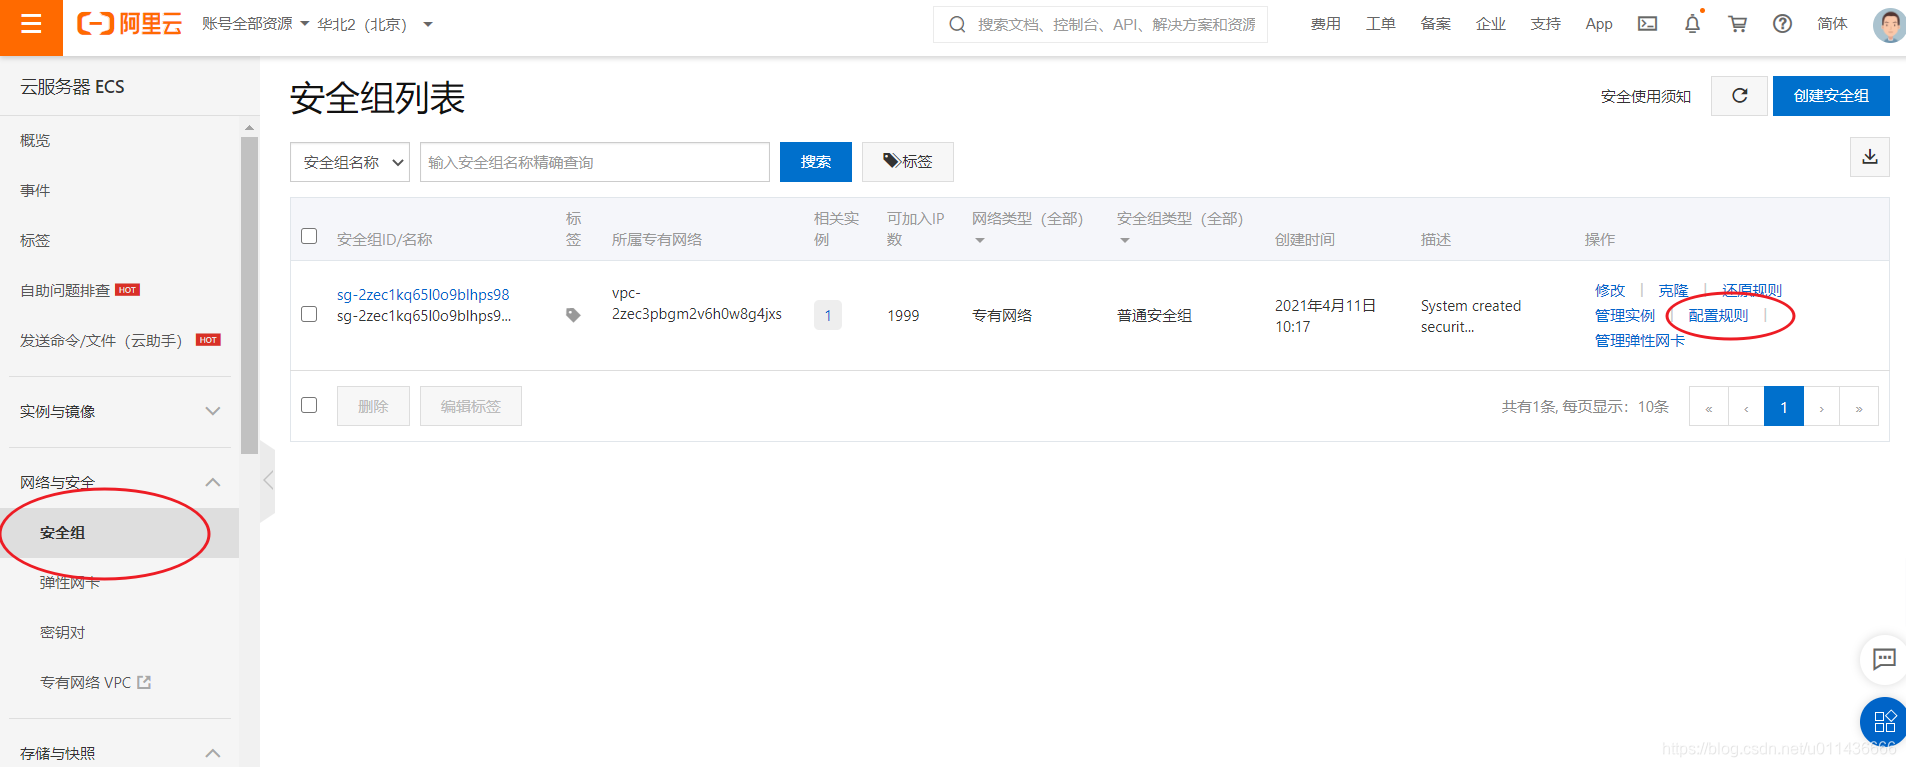Click the Aliyun logo

pyautogui.click(x=130, y=24)
